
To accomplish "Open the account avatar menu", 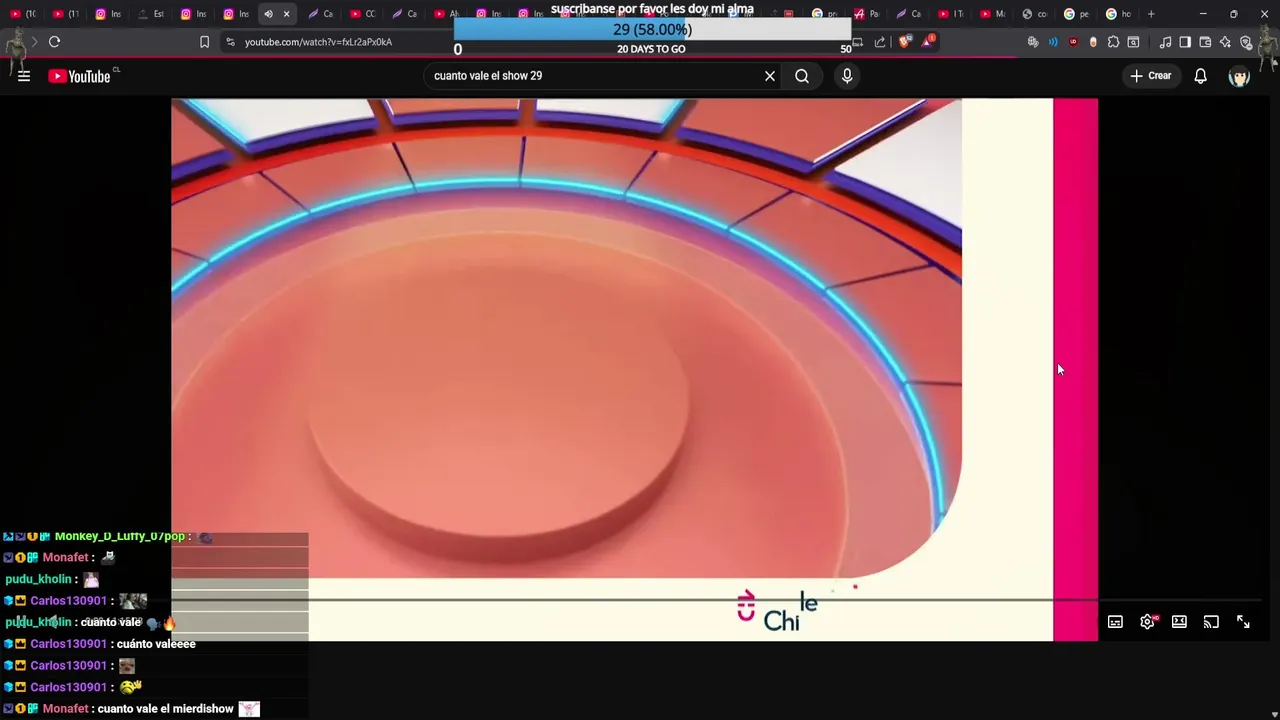I will pyautogui.click(x=1240, y=76).
